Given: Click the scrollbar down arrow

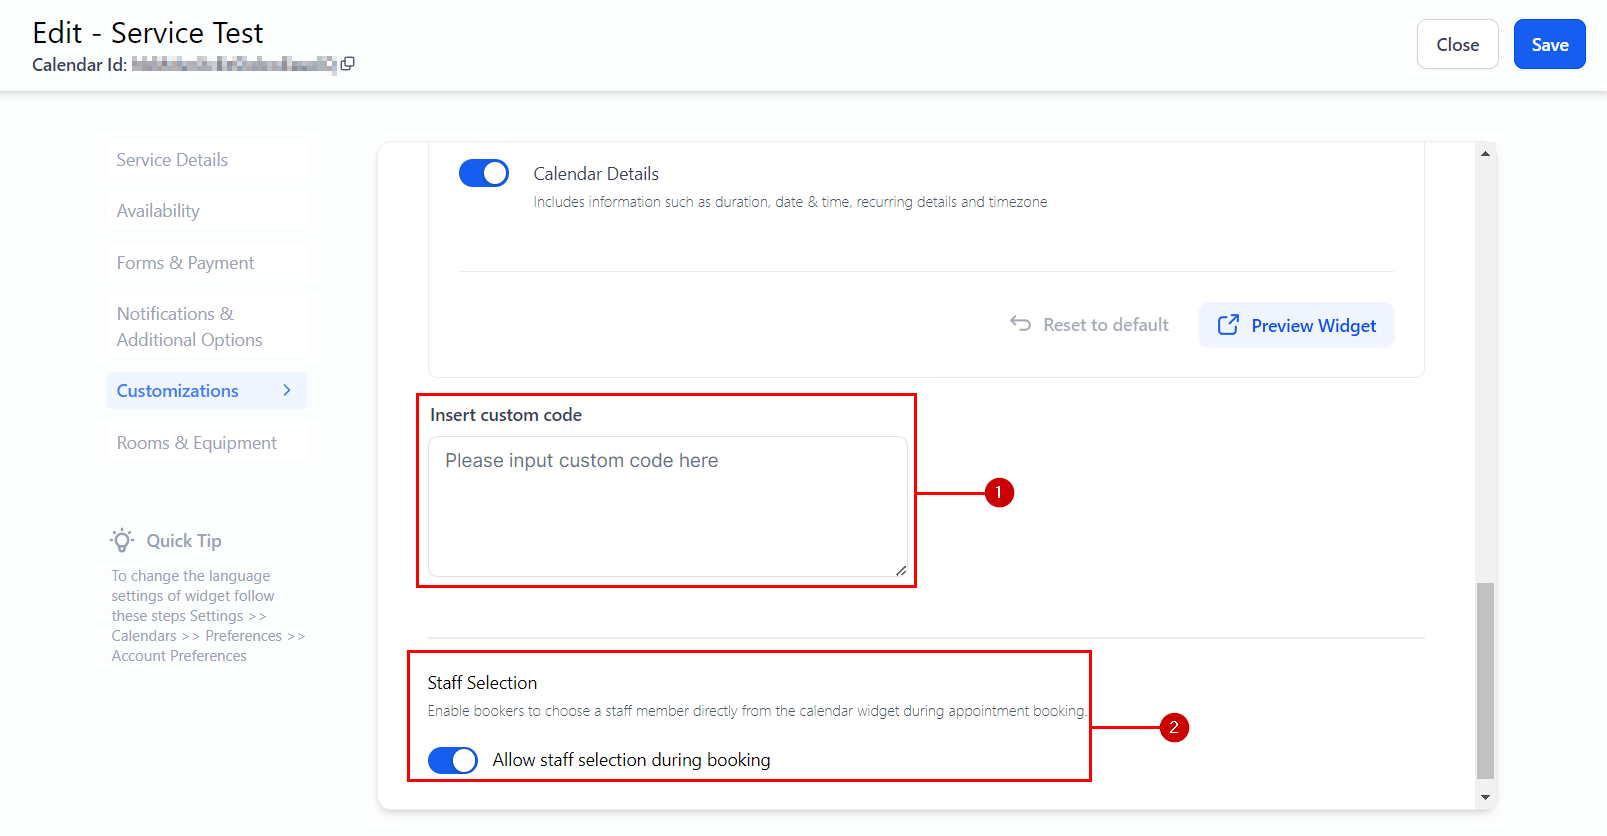Looking at the screenshot, I should (1485, 797).
